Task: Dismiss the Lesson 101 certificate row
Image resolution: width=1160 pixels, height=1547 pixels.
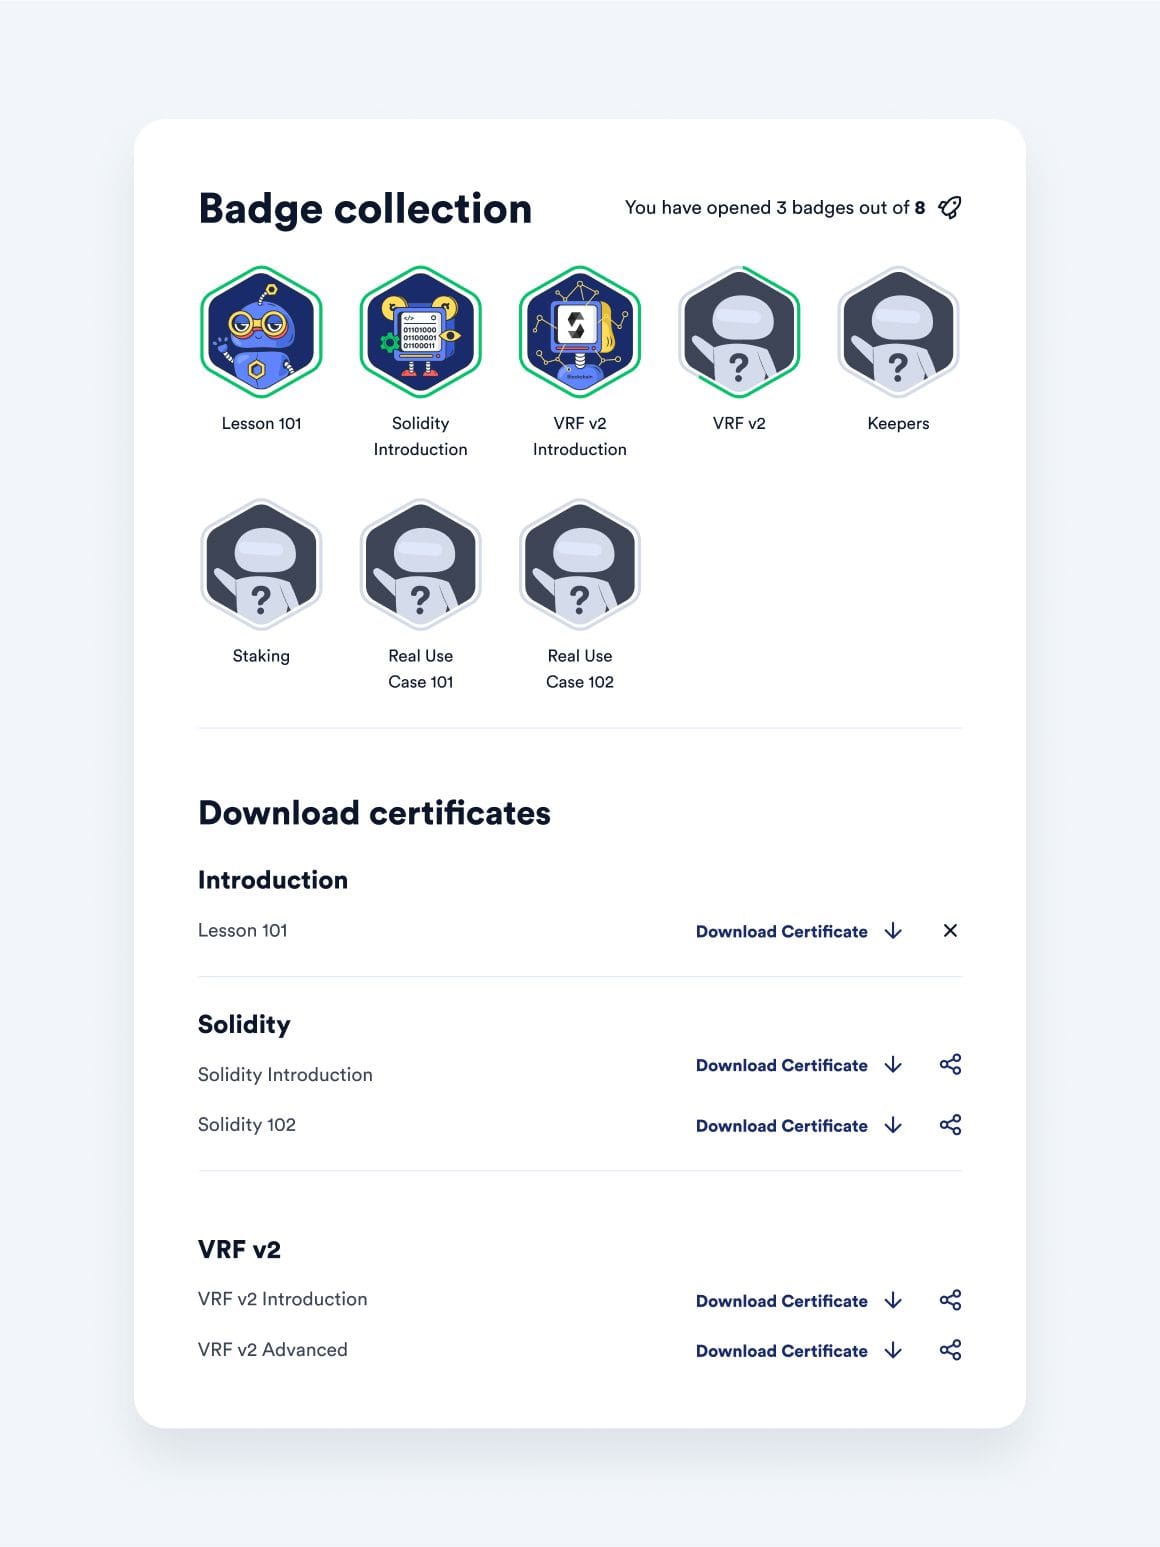Action: click(x=950, y=930)
